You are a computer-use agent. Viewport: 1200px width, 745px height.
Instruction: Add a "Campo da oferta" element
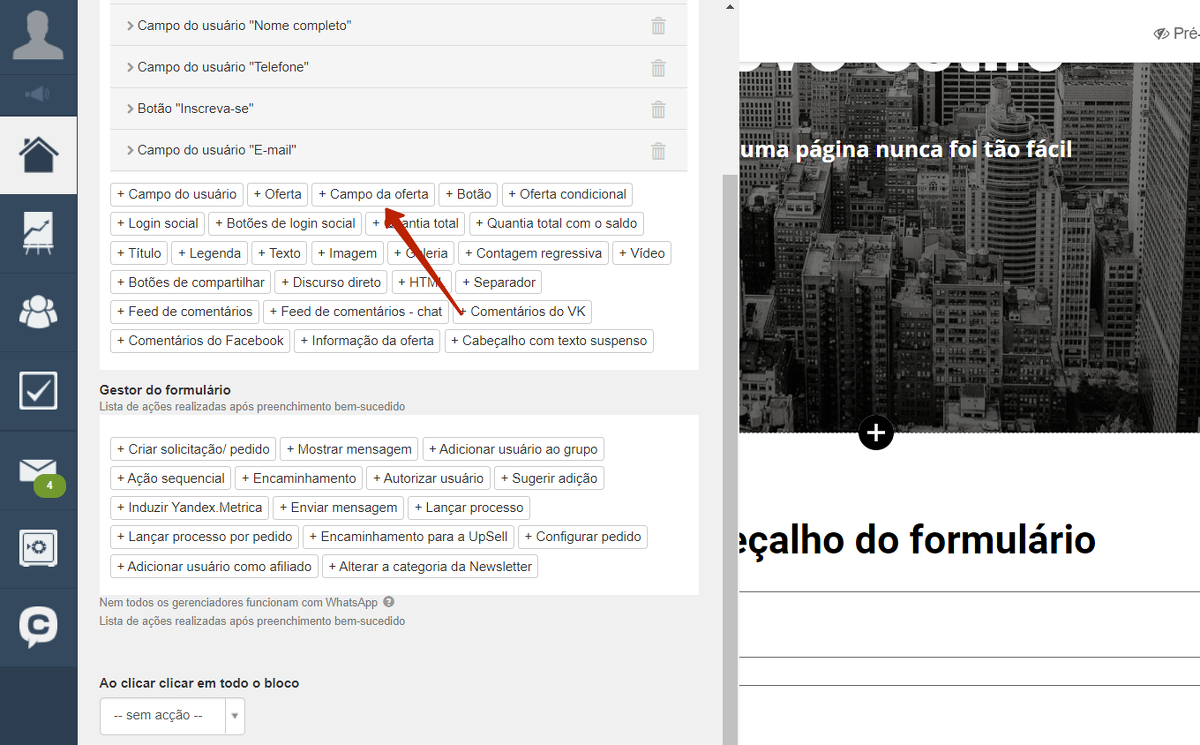(x=373, y=194)
